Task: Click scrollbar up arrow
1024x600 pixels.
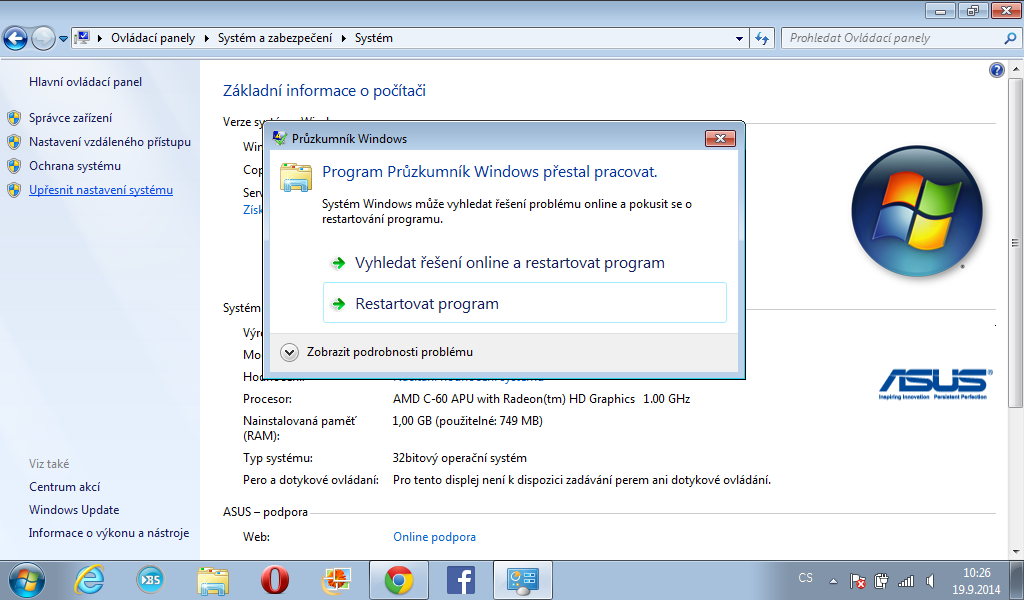Action: pos(1016,69)
